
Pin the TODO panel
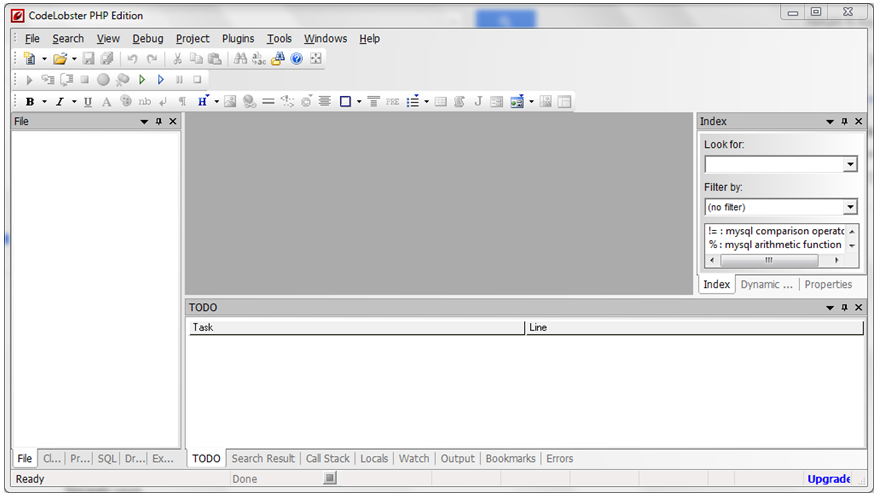[x=844, y=307]
